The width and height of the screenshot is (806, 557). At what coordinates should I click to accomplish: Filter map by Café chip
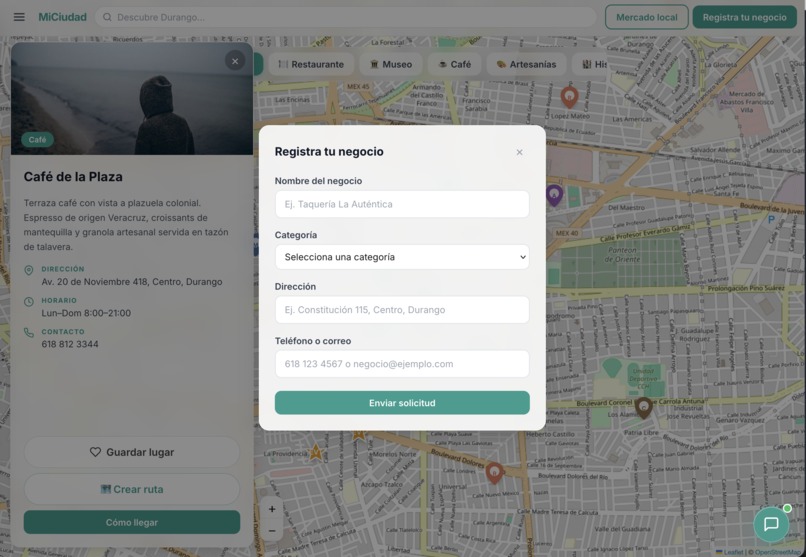coord(455,64)
